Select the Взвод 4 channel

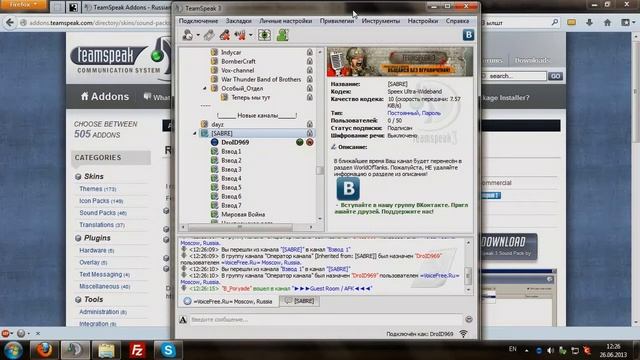tap(231, 178)
